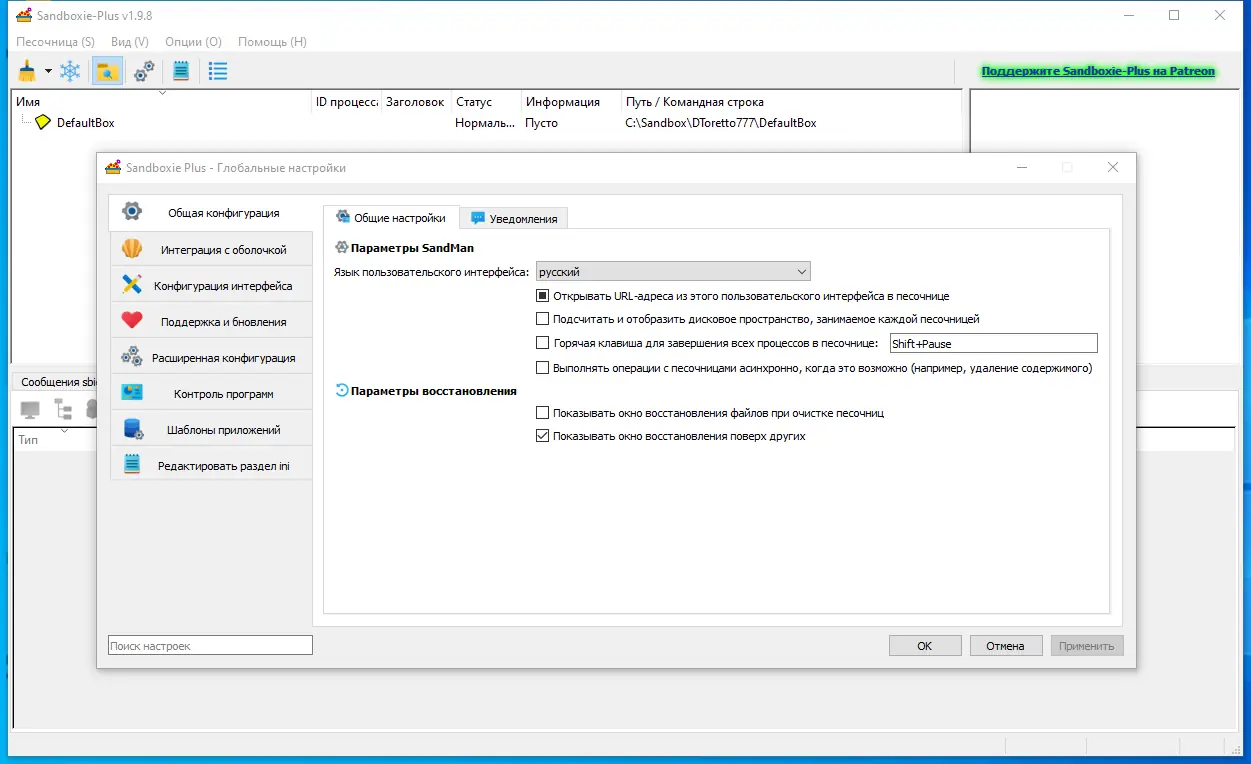Viewport: 1251px width, 764px height.
Task: Open the Поддержите Sandboxie-Plus на Patreon link
Action: coord(1098,71)
